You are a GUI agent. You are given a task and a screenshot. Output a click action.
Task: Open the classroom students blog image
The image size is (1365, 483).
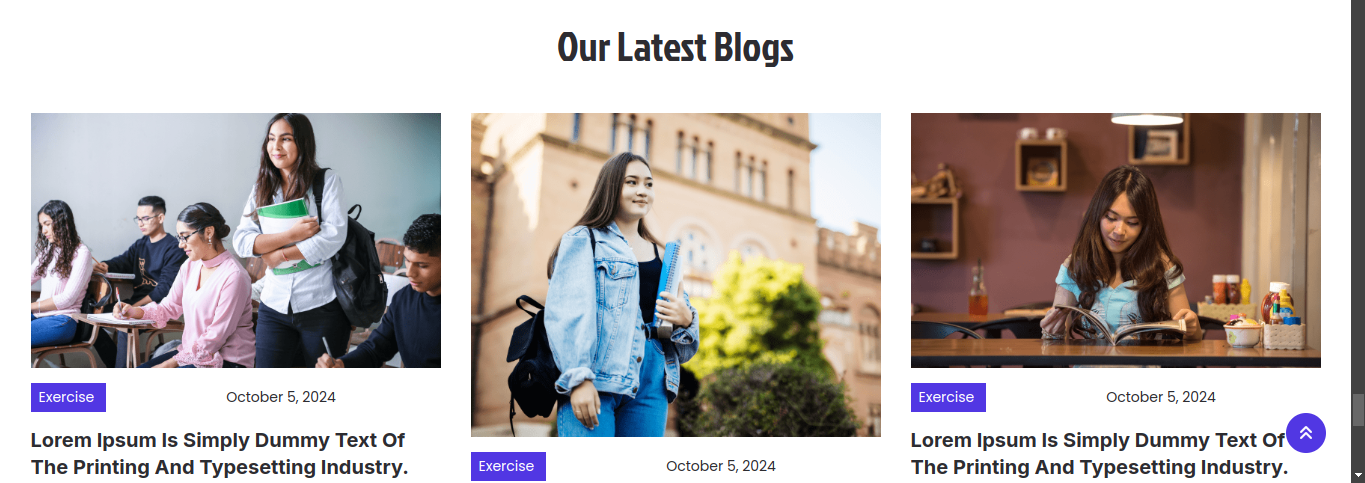tap(236, 240)
